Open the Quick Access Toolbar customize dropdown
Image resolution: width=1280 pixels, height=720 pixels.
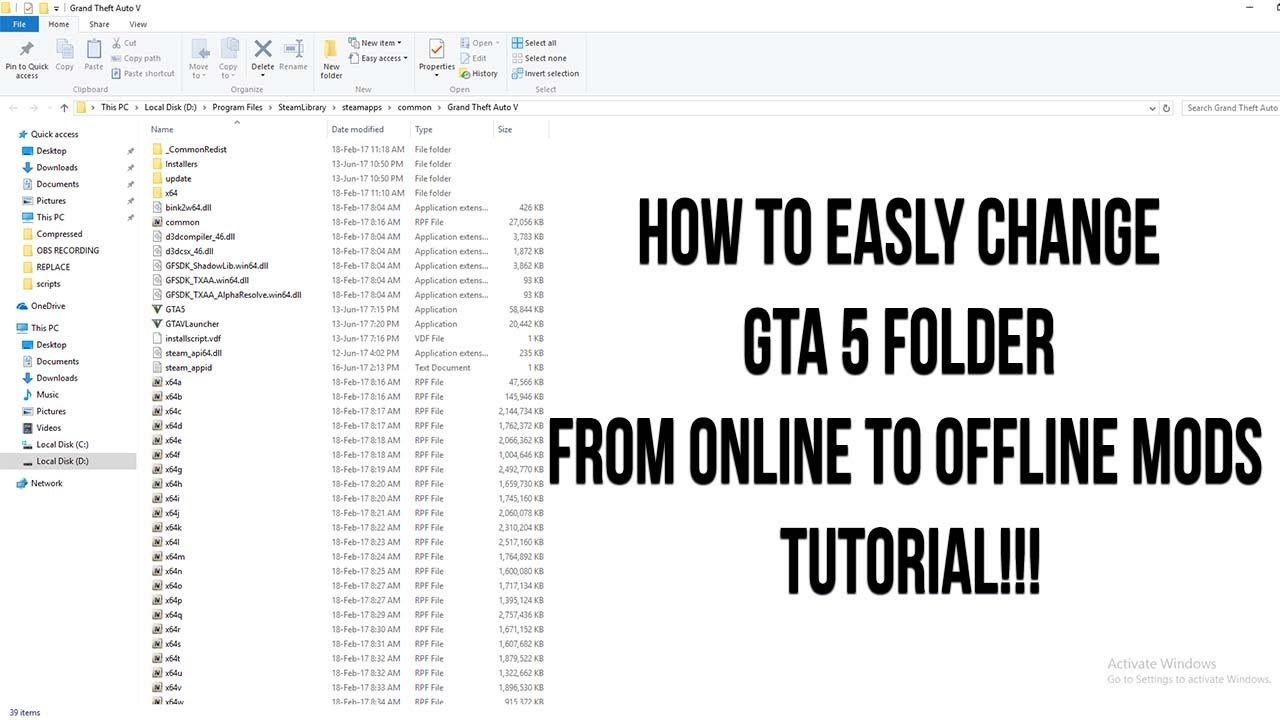tap(58, 9)
